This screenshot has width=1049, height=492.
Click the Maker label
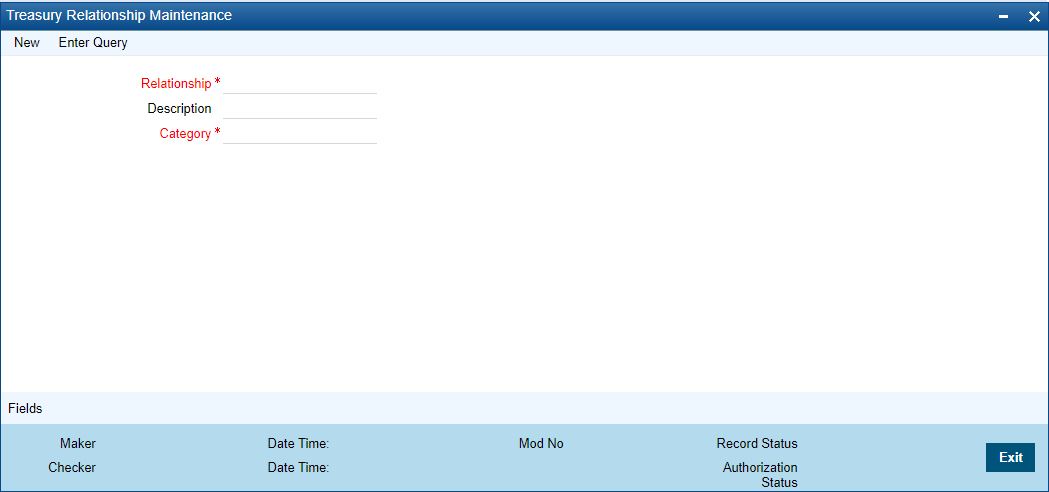(x=78, y=443)
